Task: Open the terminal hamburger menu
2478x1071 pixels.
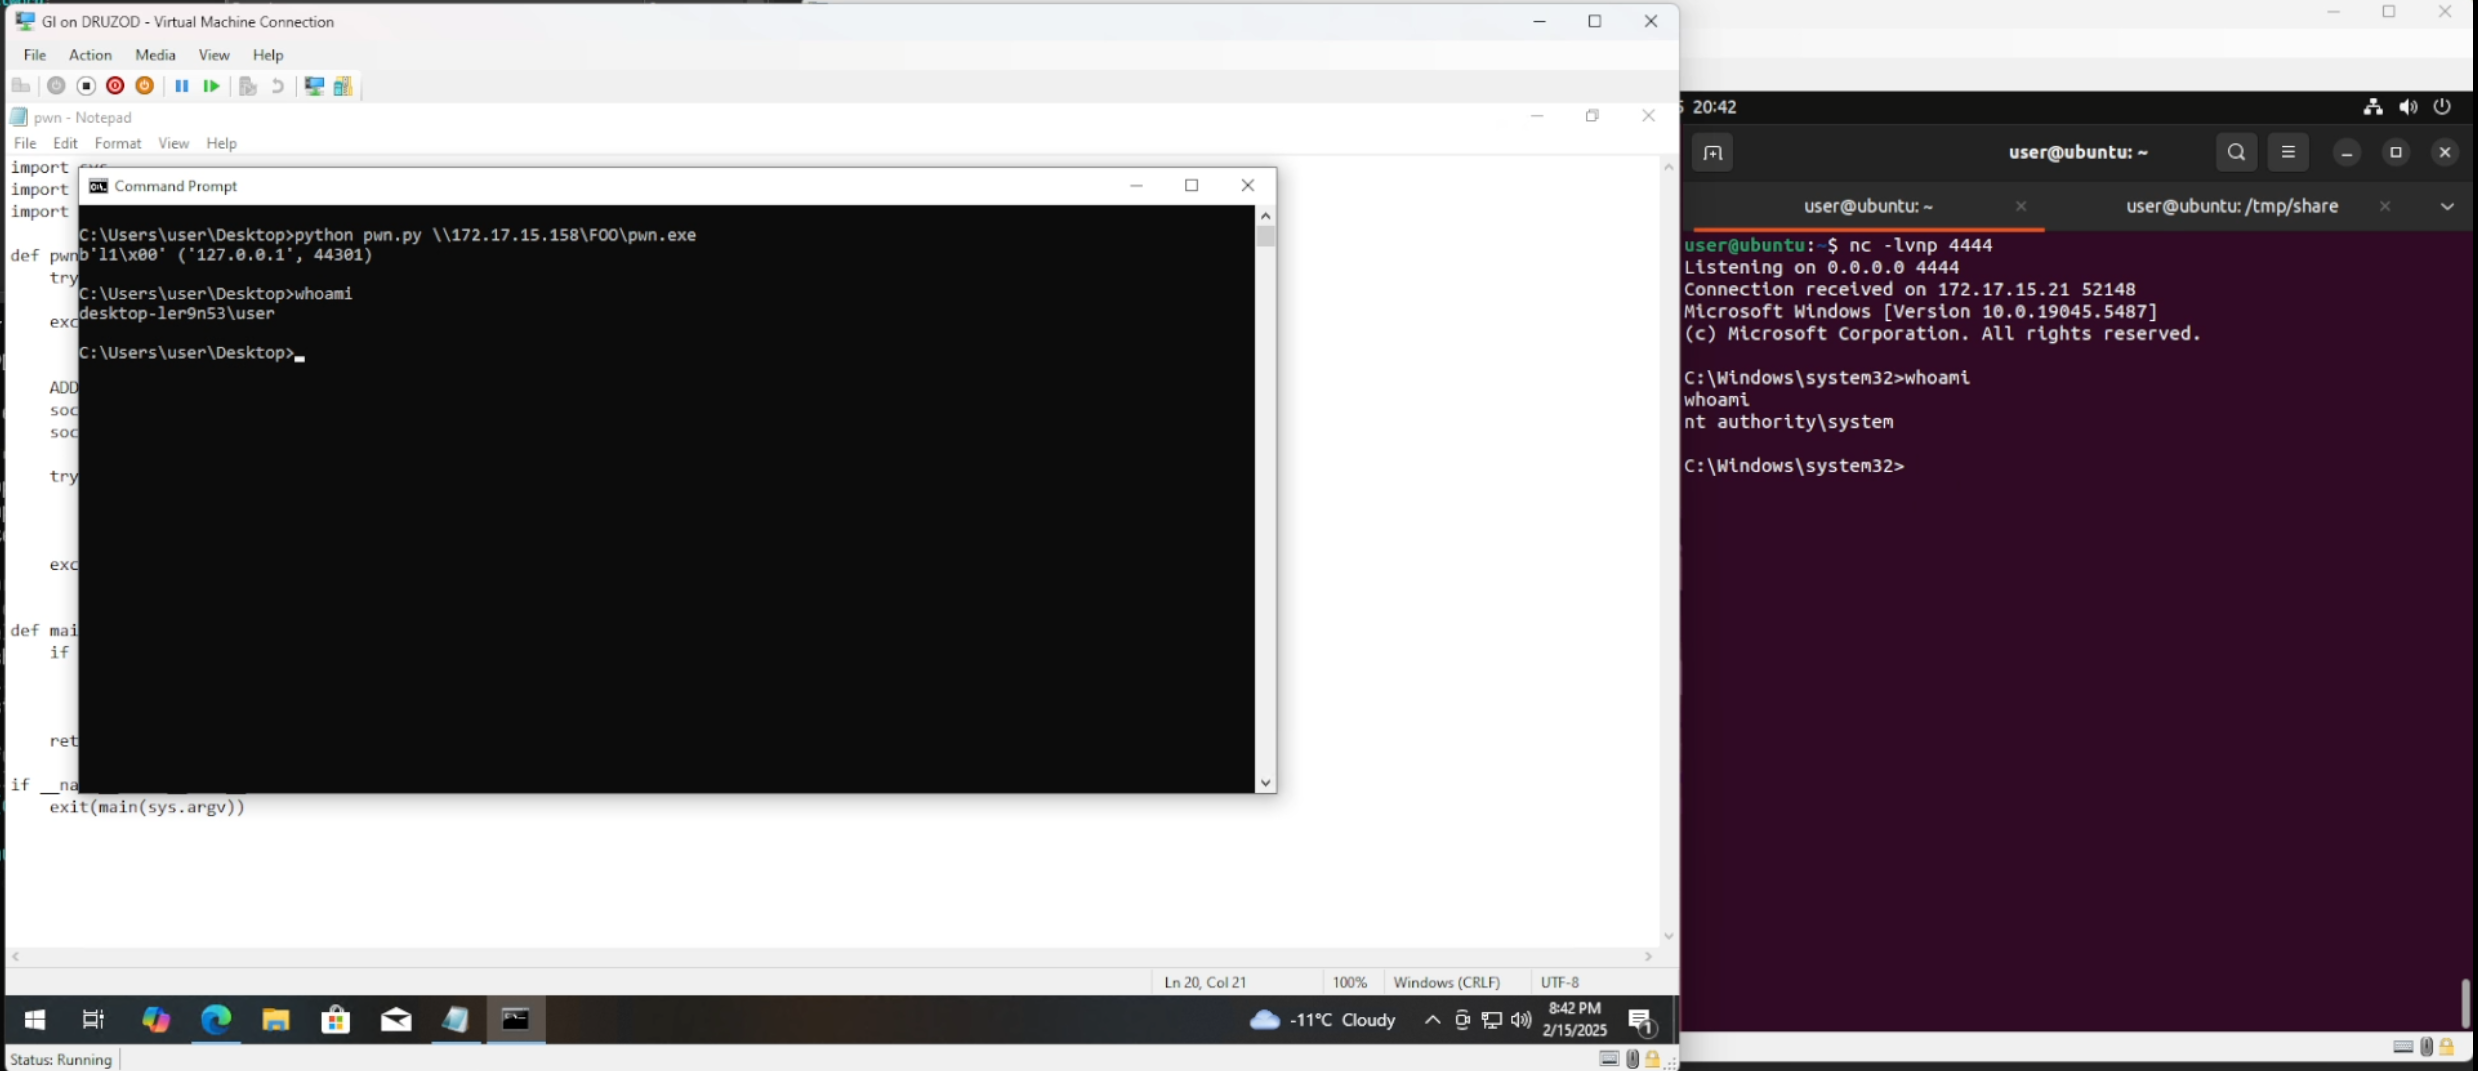Action: pos(2289,152)
